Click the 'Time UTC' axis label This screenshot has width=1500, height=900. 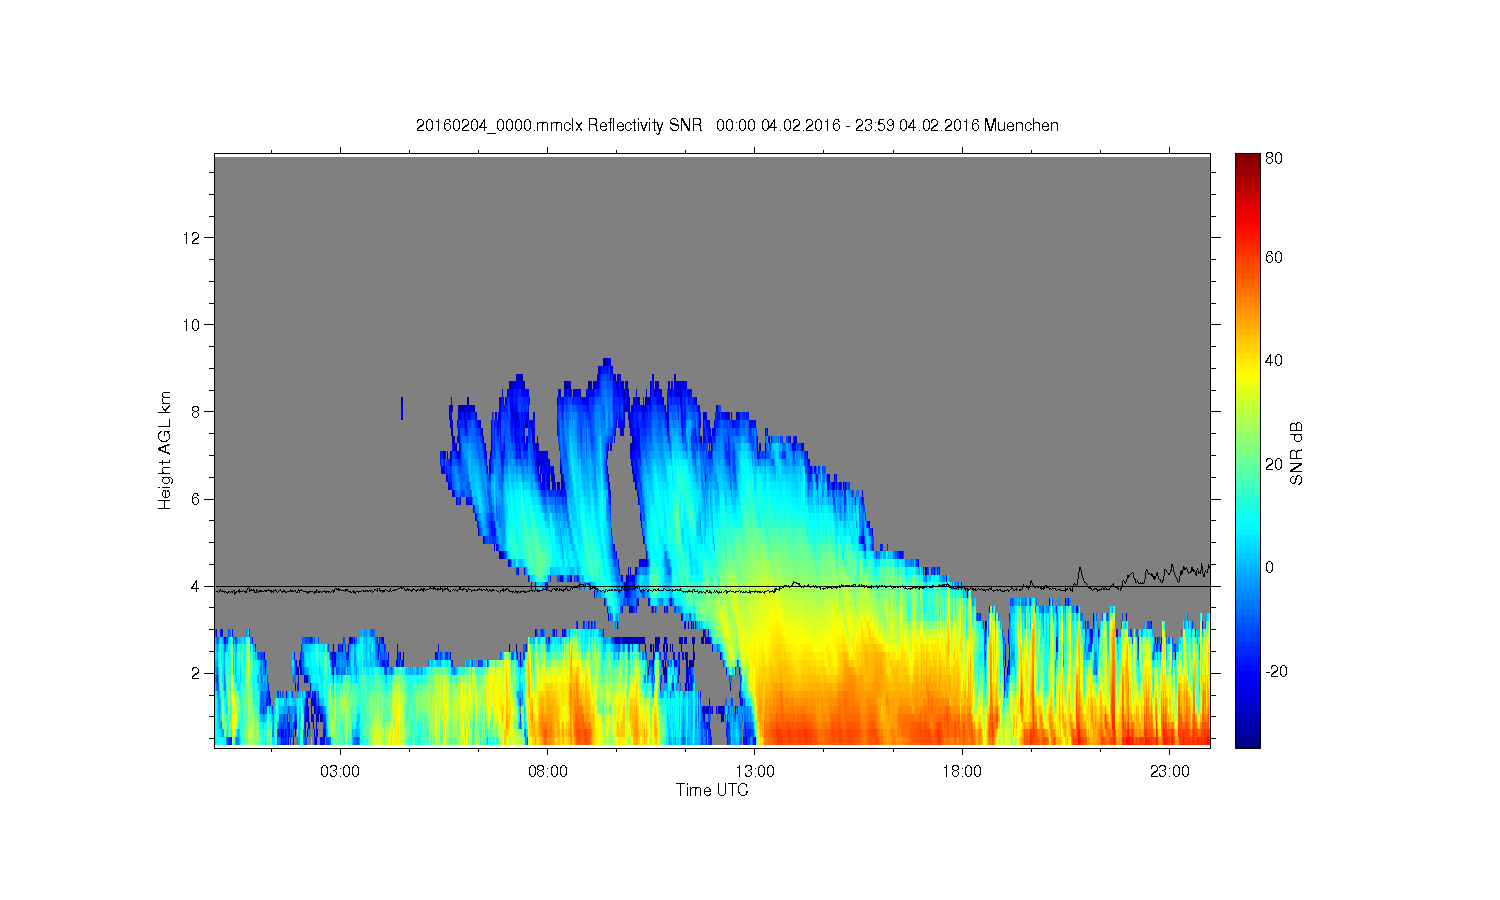712,790
